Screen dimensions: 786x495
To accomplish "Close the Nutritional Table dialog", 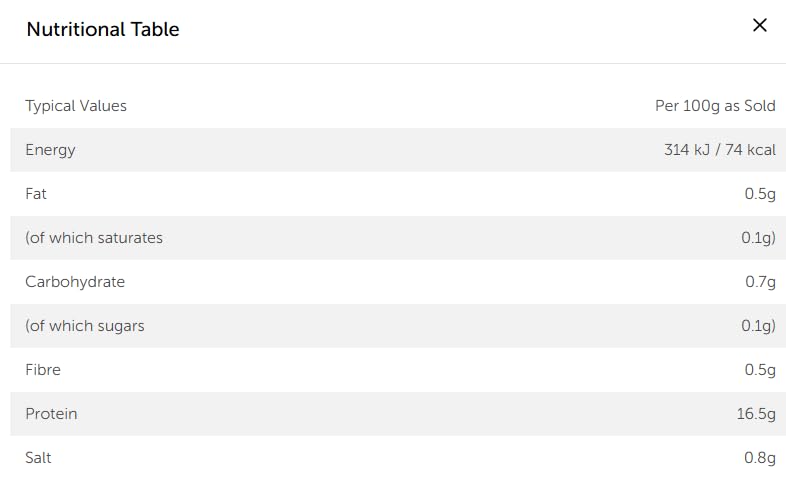I will pos(759,26).
